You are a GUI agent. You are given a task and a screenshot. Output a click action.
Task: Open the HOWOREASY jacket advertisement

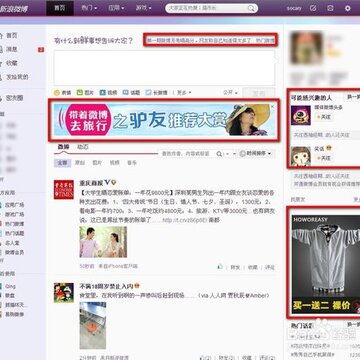click(326, 264)
